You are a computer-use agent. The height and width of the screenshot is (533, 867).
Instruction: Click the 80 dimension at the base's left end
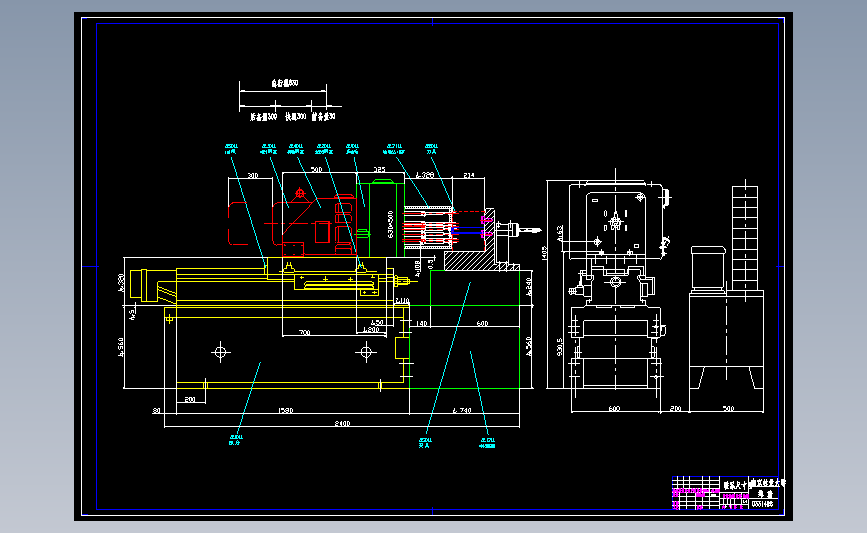click(x=156, y=410)
